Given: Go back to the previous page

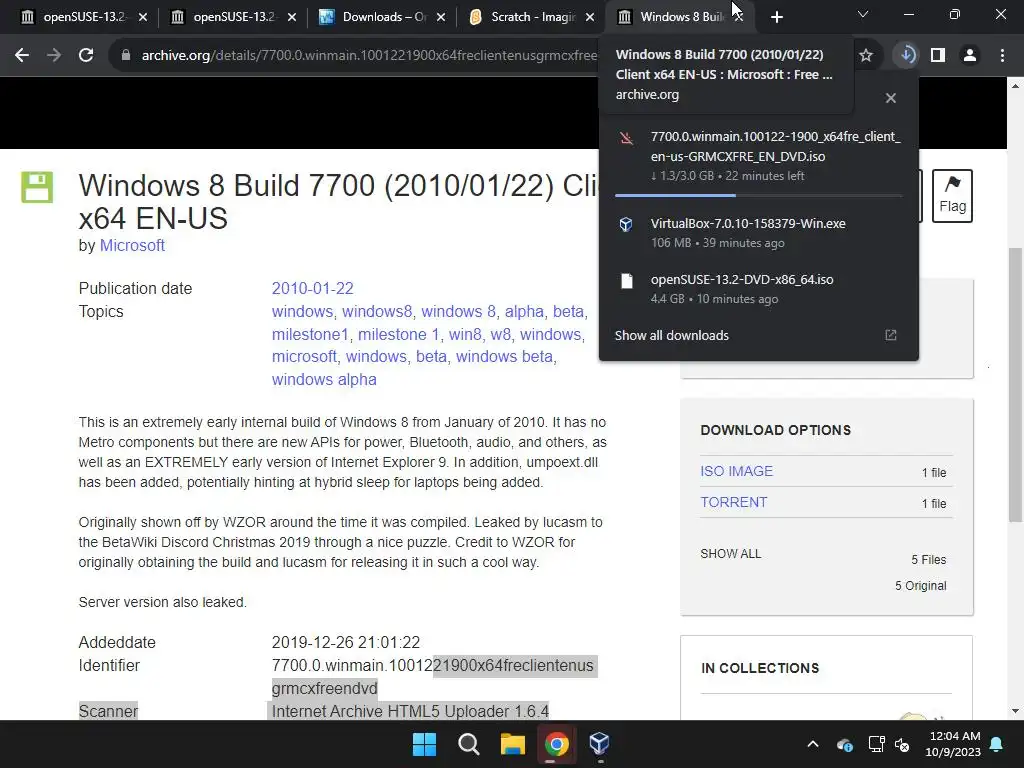Looking at the screenshot, I should point(22,56).
